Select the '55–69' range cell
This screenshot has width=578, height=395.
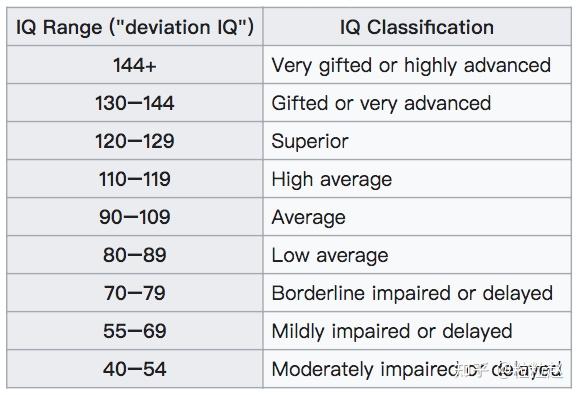[135, 331]
